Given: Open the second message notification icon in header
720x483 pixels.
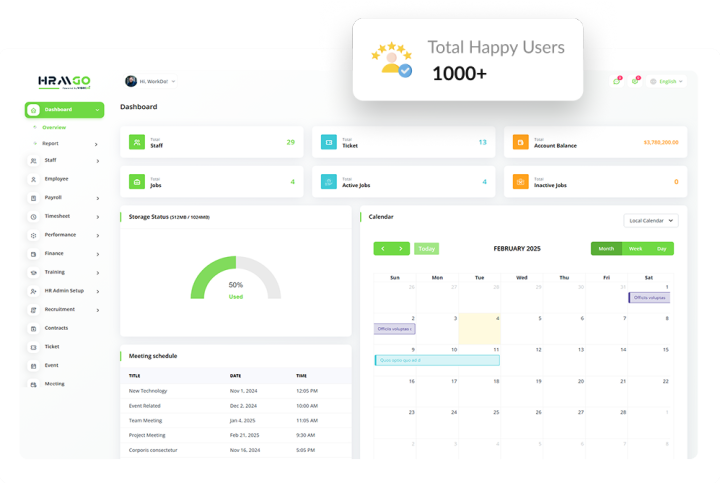Looking at the screenshot, I should 635,81.
